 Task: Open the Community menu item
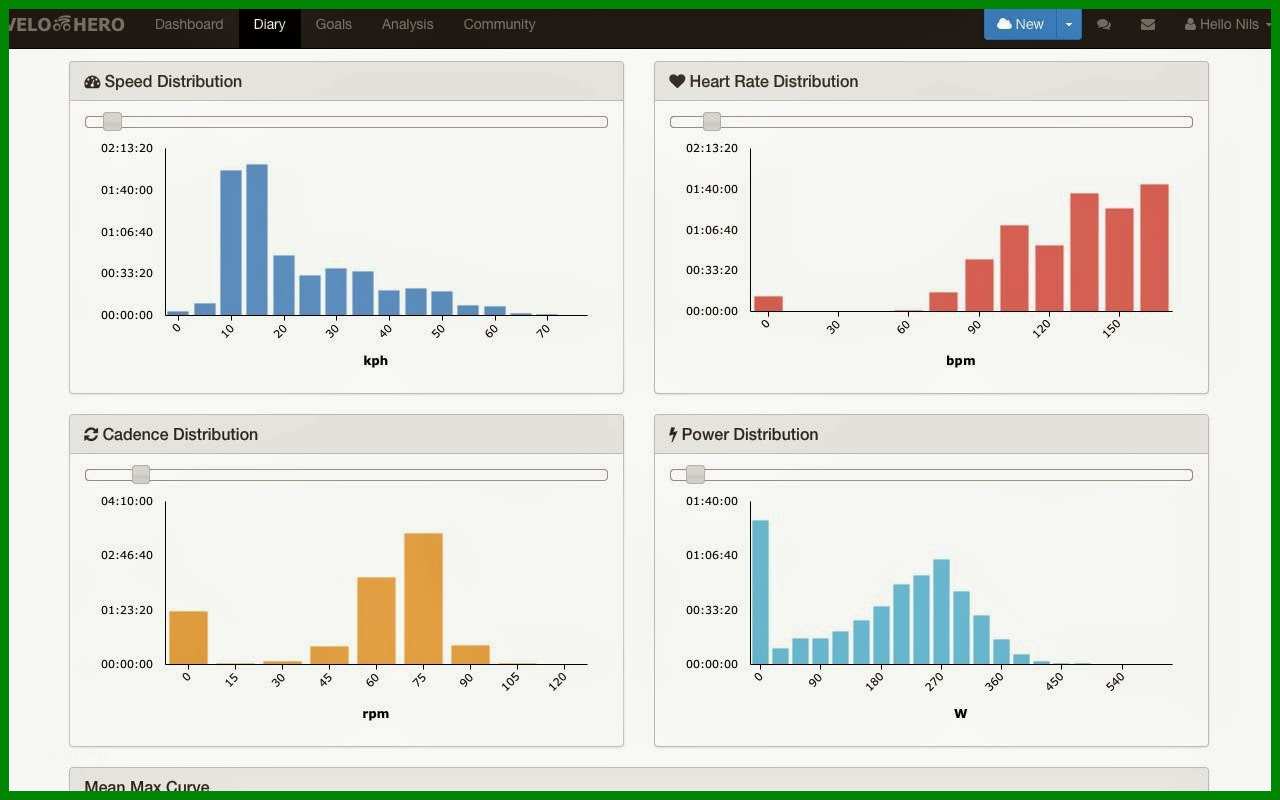[x=499, y=24]
